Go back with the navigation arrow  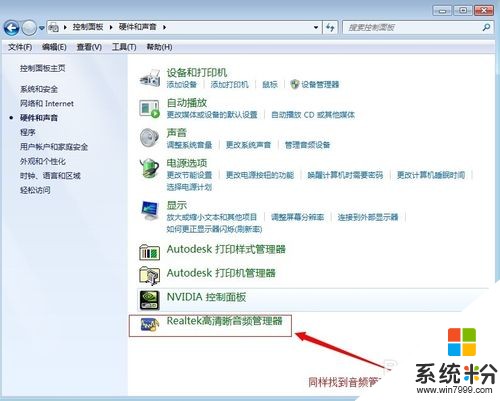point(12,28)
